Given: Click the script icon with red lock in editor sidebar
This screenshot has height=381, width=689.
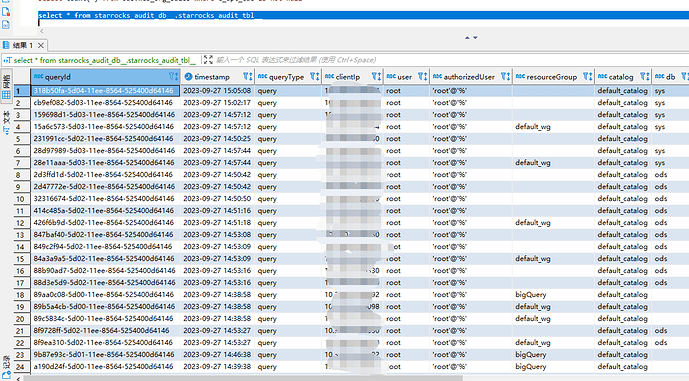Looking at the screenshot, I should pos(6,12).
